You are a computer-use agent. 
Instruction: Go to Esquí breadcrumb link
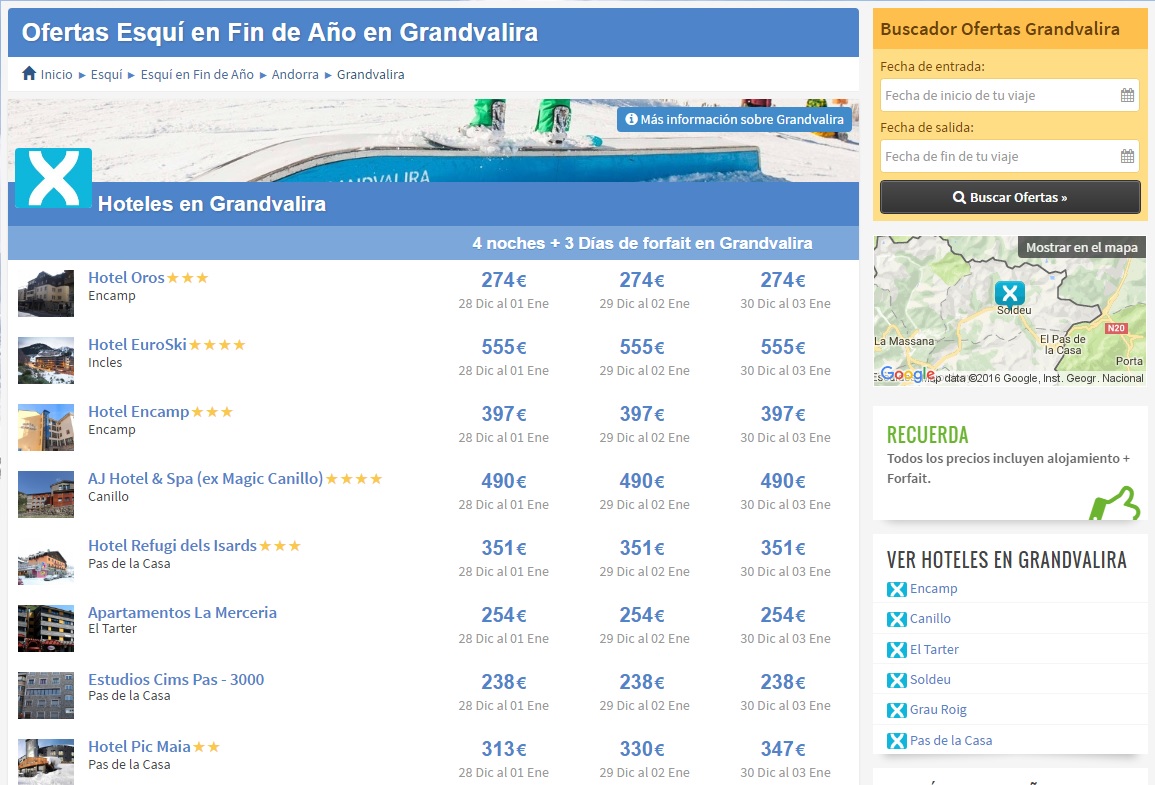(x=106, y=74)
